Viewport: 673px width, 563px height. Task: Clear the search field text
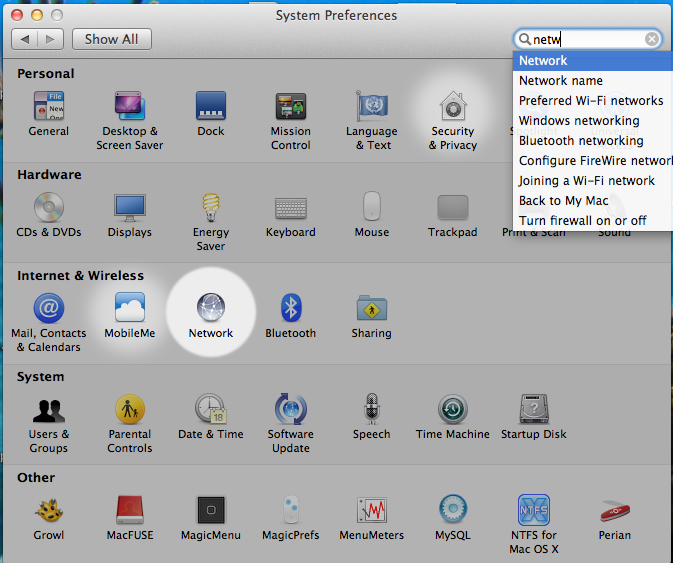[652, 39]
